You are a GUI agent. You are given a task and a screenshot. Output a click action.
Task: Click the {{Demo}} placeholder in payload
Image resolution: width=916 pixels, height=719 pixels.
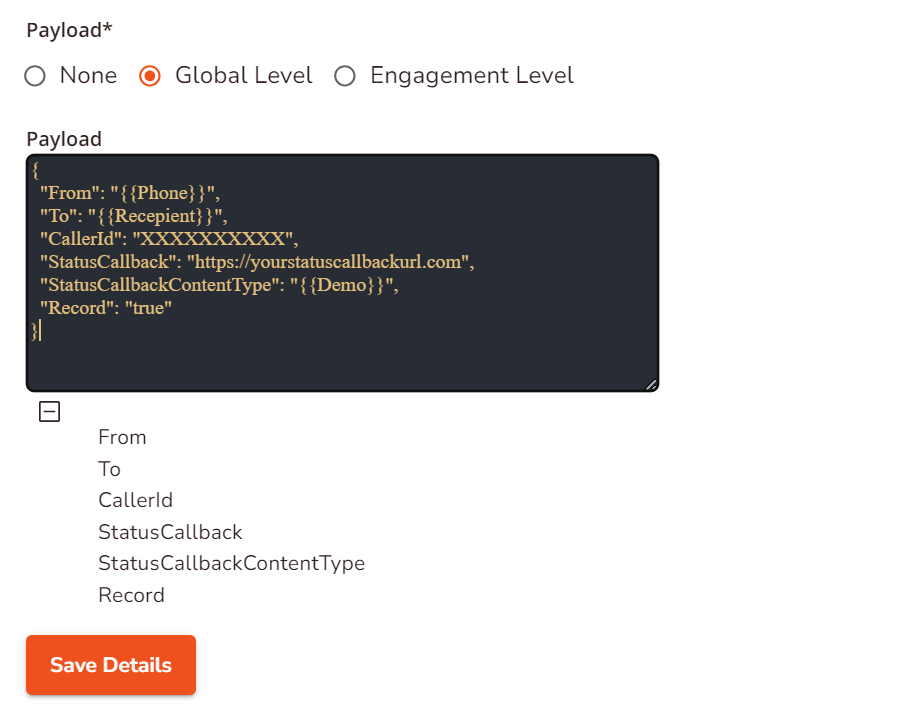343,285
